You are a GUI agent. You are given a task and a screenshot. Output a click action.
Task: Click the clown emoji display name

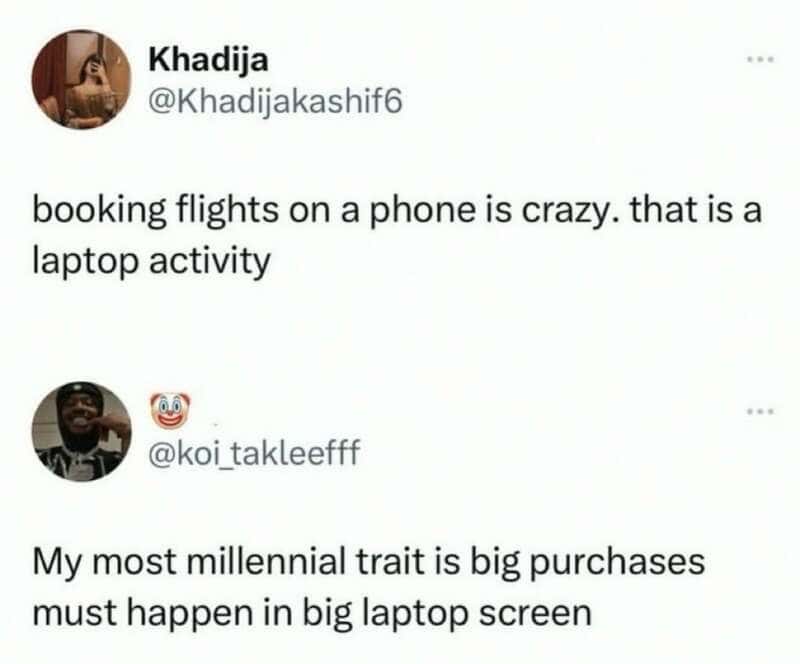[170, 410]
